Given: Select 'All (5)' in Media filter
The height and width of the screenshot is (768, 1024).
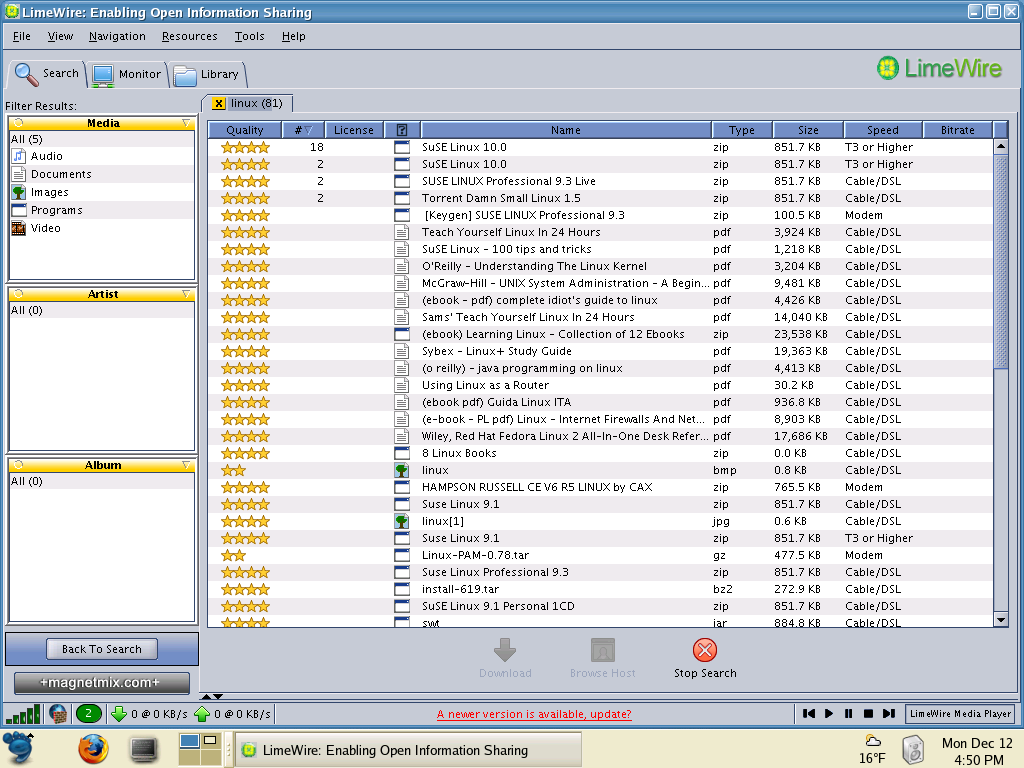Looking at the screenshot, I should tap(102, 139).
